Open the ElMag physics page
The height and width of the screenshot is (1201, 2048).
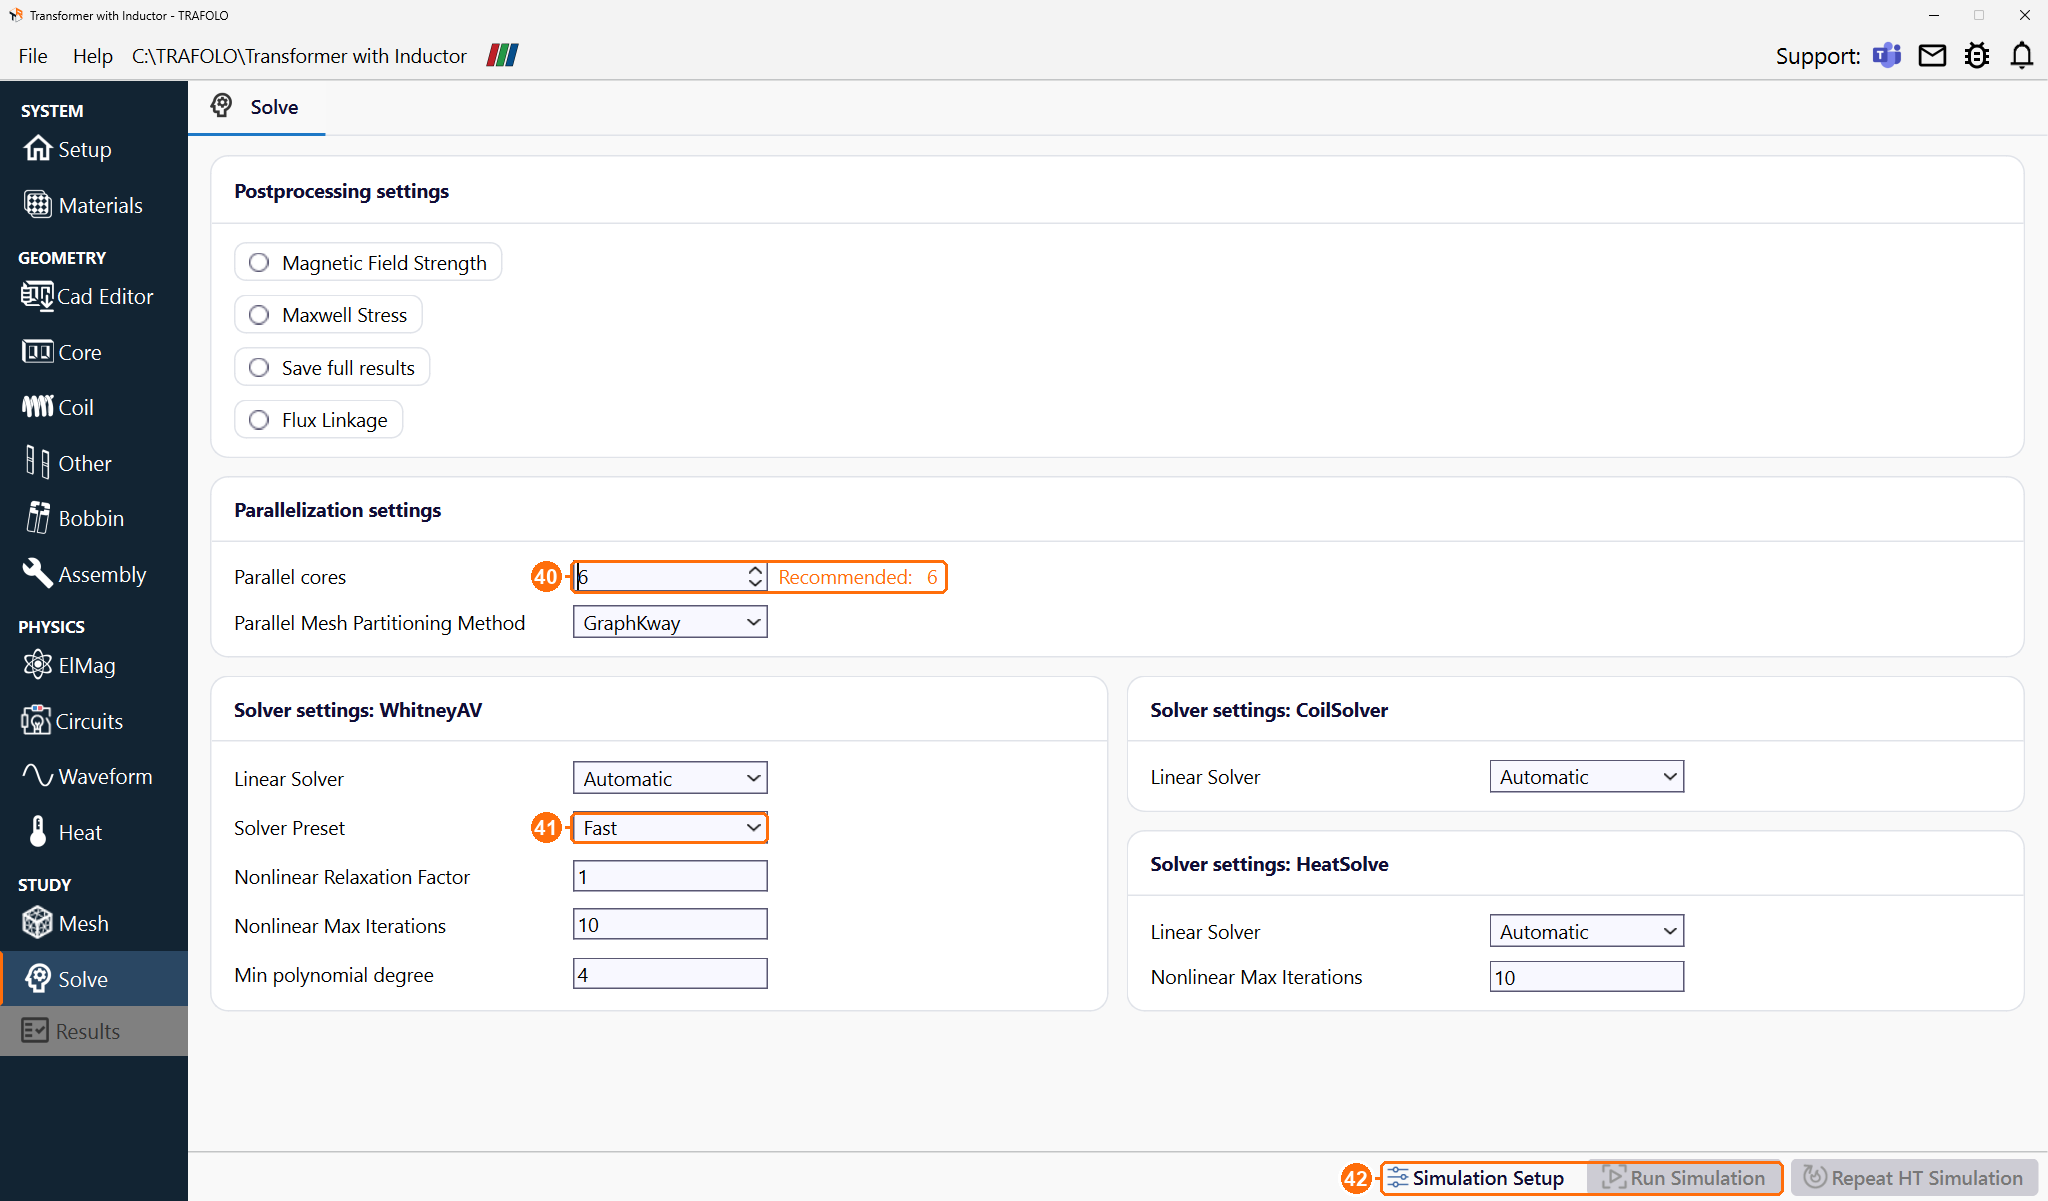[x=69, y=665]
